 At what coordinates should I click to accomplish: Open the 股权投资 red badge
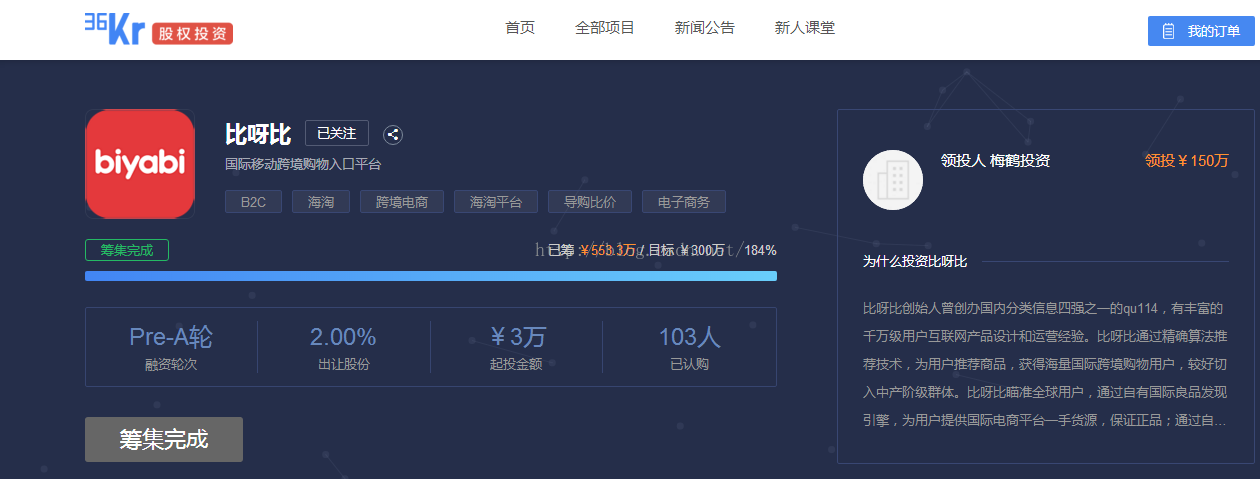coord(193,33)
